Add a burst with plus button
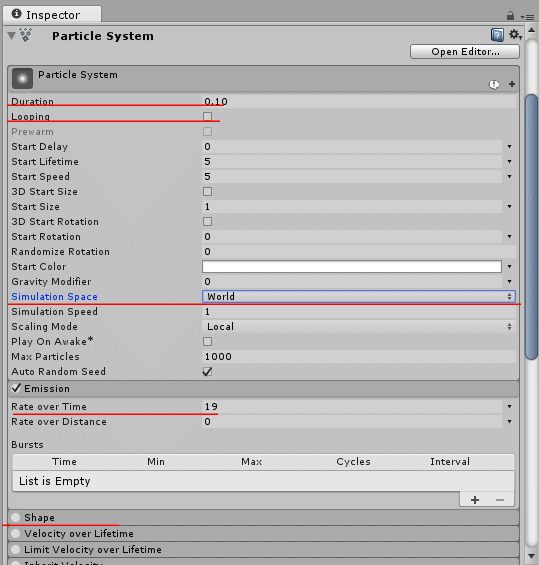Screen dimensions: 539x565 pyautogui.click(x=475, y=500)
